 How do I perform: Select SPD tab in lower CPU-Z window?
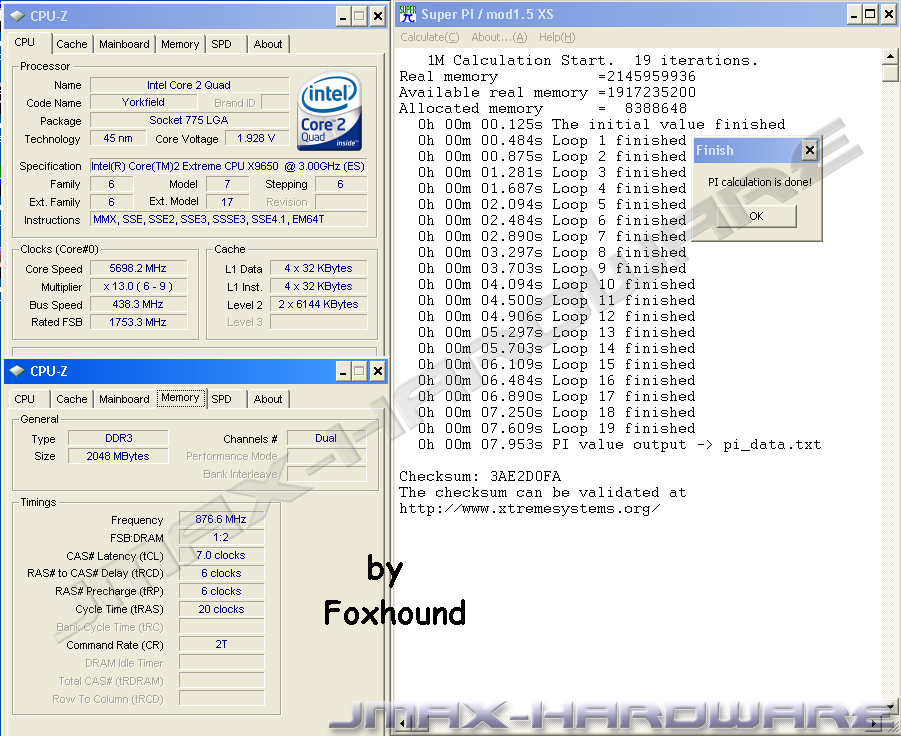[221, 399]
